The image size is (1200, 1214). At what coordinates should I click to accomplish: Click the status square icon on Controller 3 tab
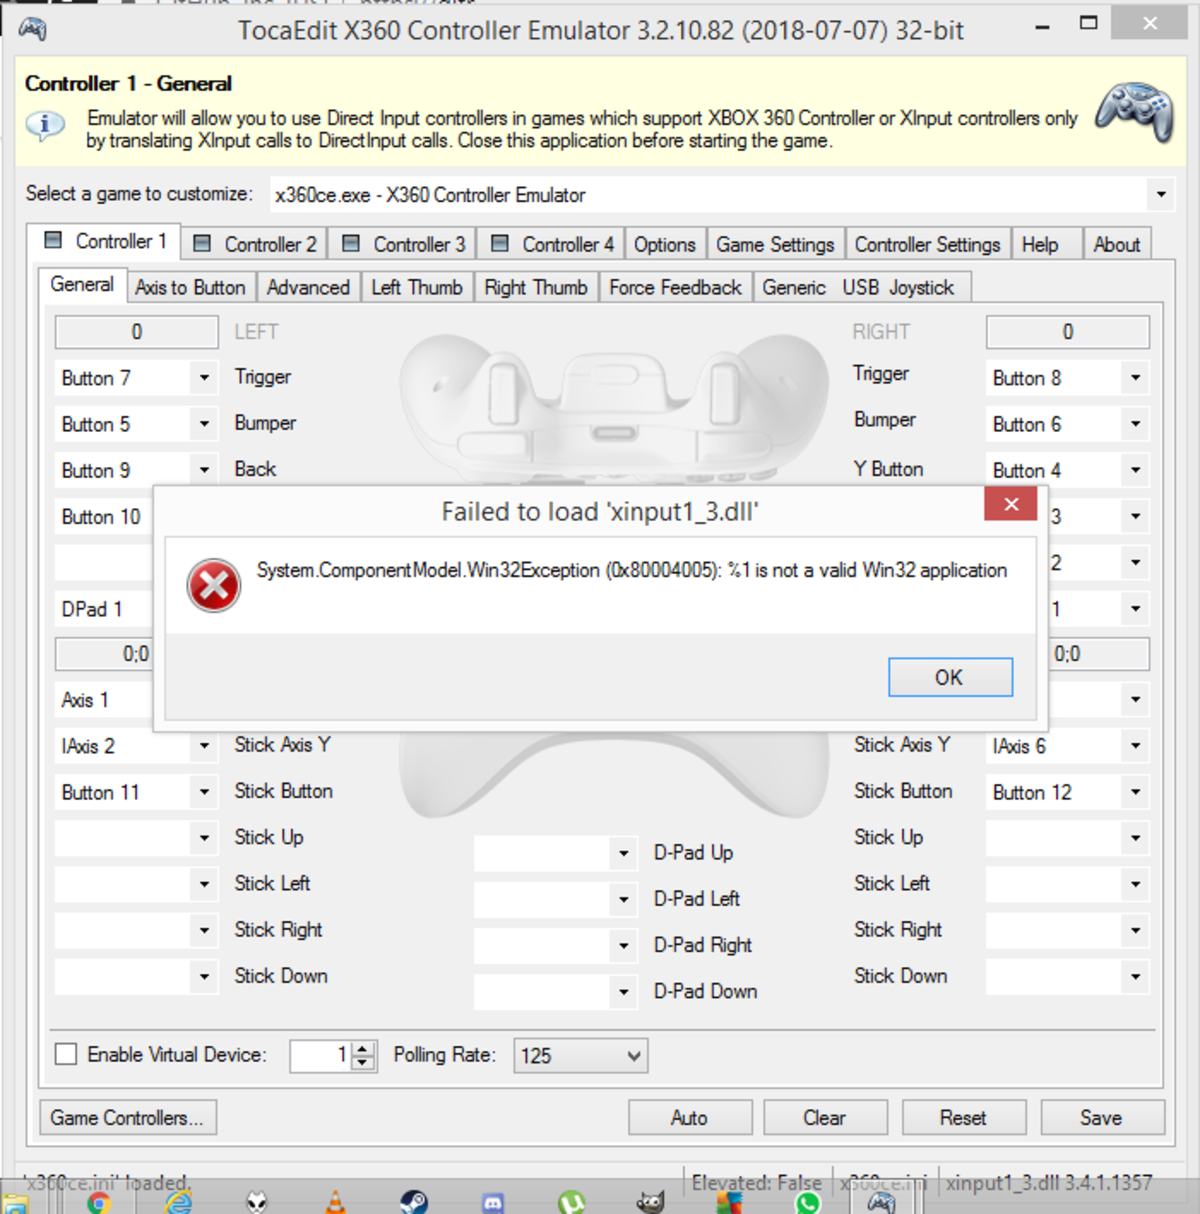click(x=351, y=243)
